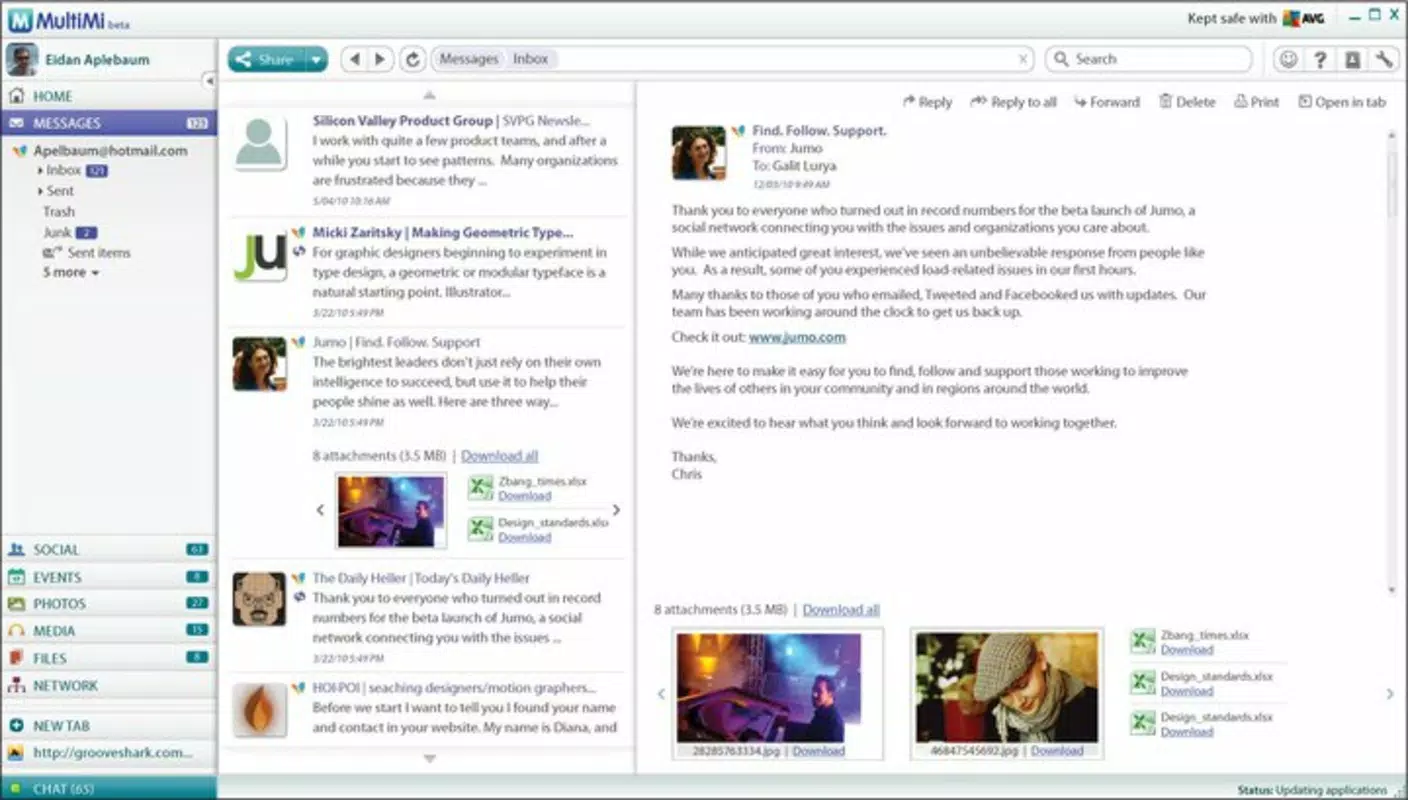The image size is (1408, 800).
Task: Click Download all in message list
Action: click(500, 456)
